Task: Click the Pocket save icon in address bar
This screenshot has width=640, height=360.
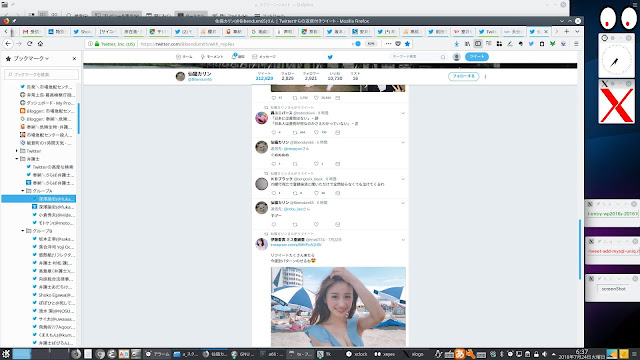Action: pyautogui.click(x=398, y=44)
